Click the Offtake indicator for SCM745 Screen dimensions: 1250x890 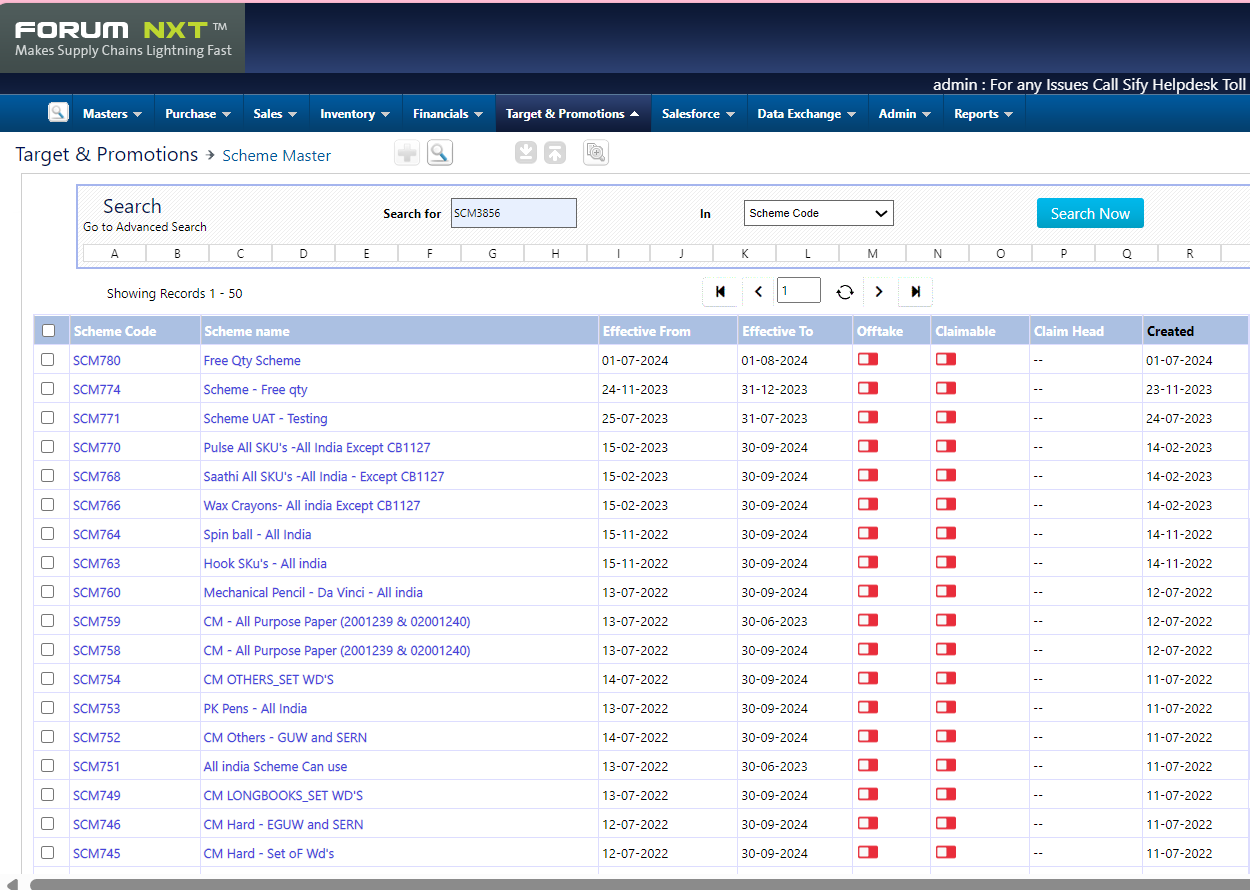coord(867,853)
